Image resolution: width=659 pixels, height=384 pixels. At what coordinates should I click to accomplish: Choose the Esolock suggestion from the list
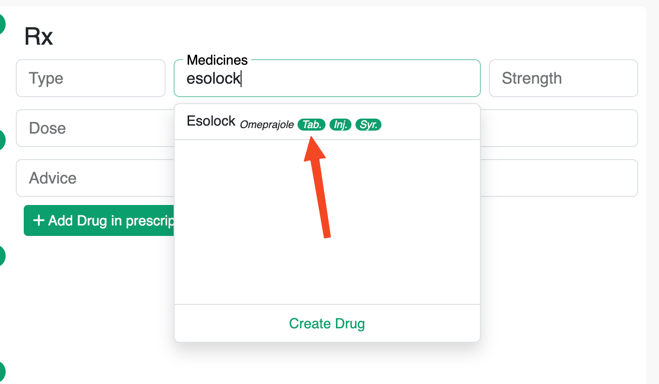[x=327, y=122]
